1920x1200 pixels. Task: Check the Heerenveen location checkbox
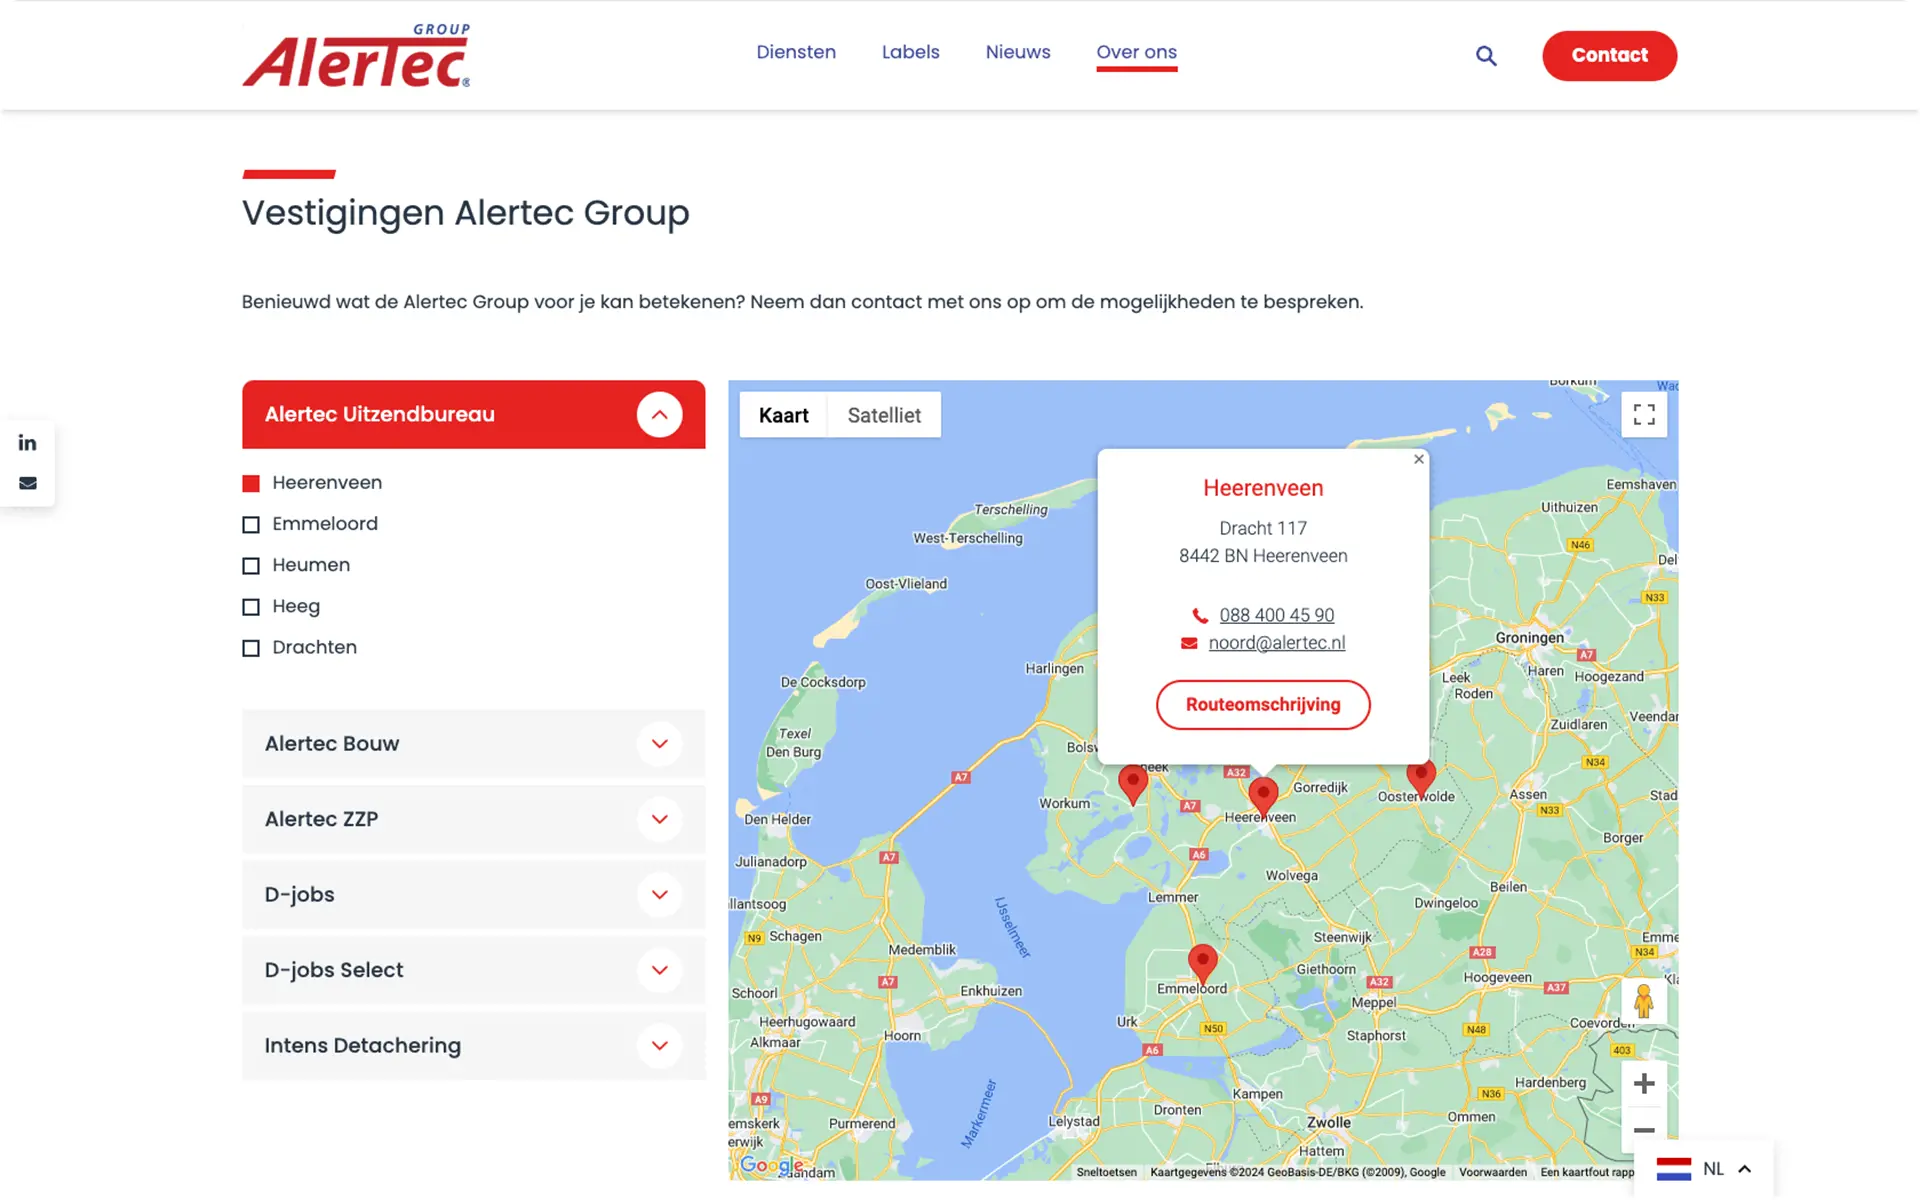coord(251,484)
